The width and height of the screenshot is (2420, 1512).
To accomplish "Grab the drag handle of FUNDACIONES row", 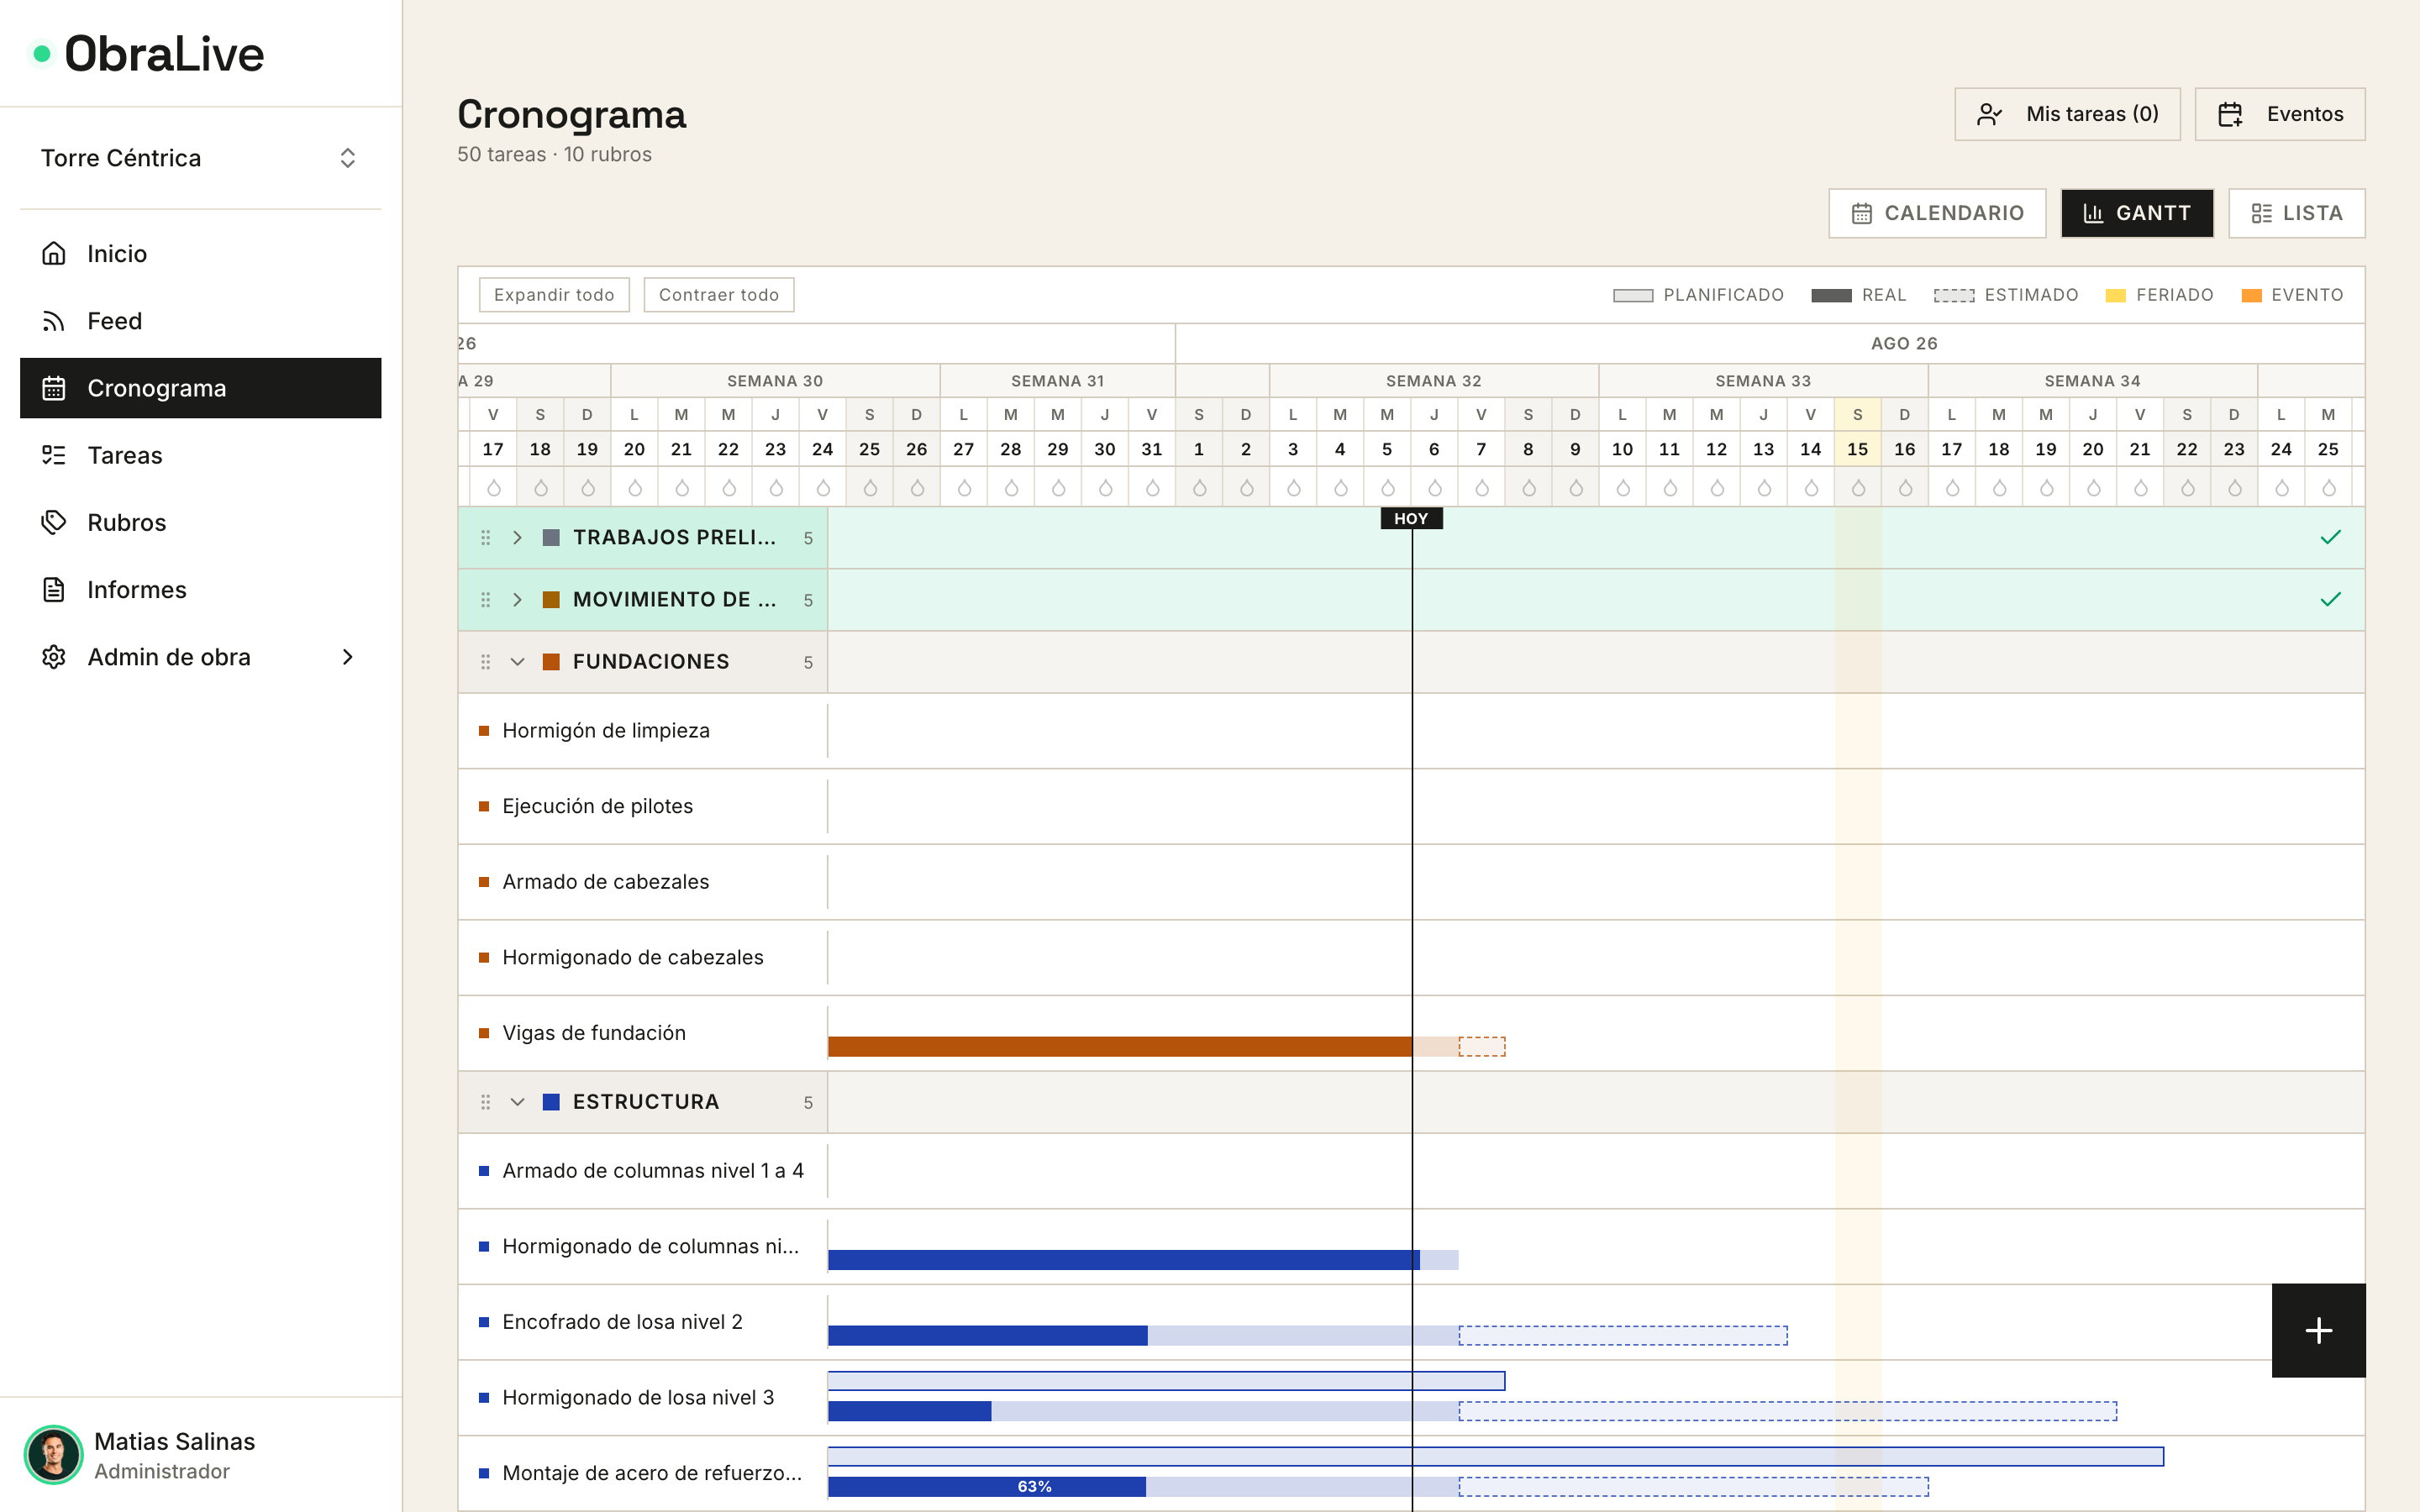I will click(485, 662).
